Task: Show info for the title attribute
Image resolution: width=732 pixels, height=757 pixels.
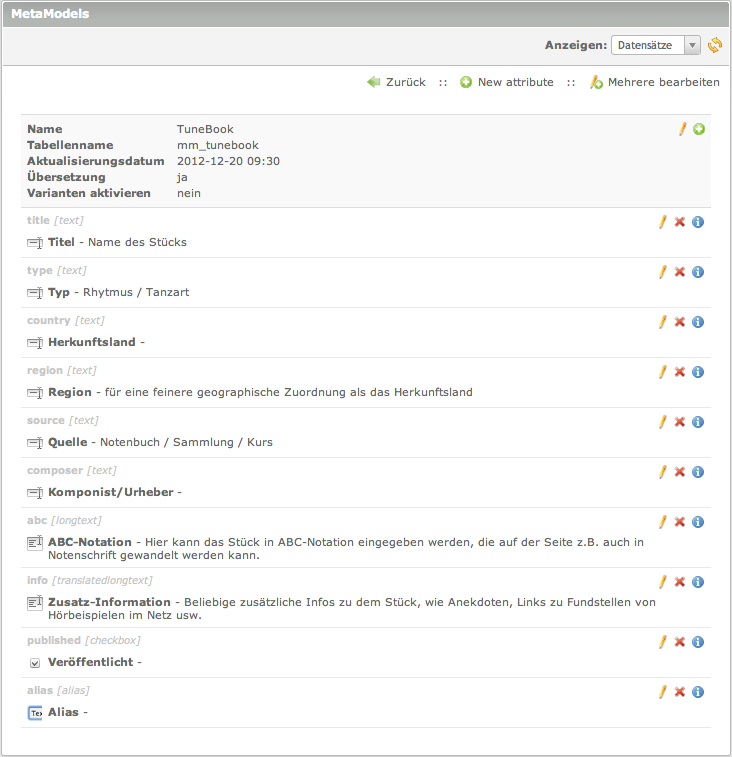Action: pos(698,222)
